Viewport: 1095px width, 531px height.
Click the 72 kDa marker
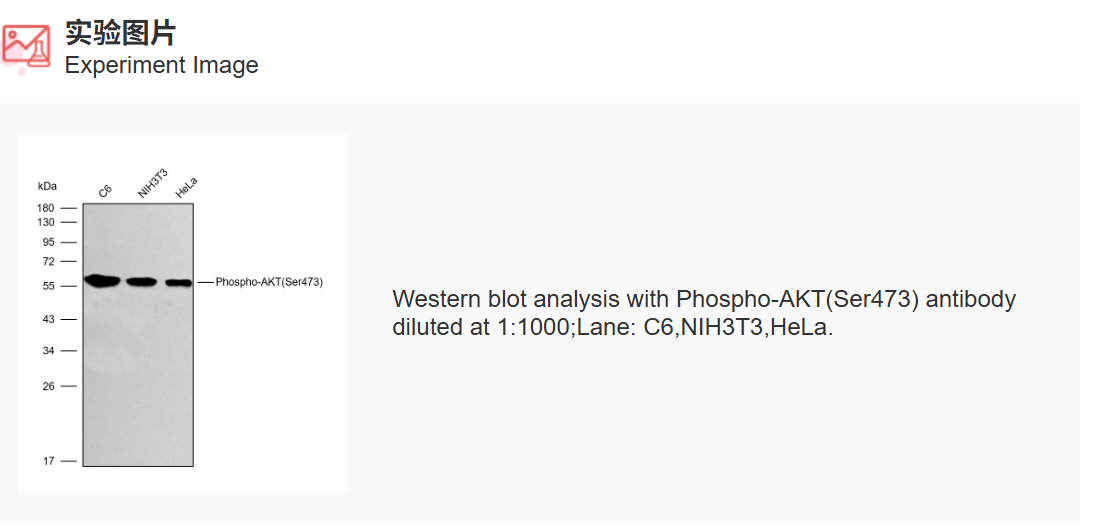[49, 261]
